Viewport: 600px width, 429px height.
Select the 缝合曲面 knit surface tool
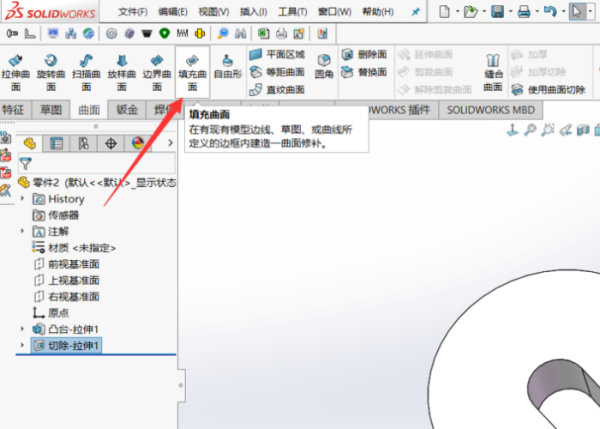(493, 72)
